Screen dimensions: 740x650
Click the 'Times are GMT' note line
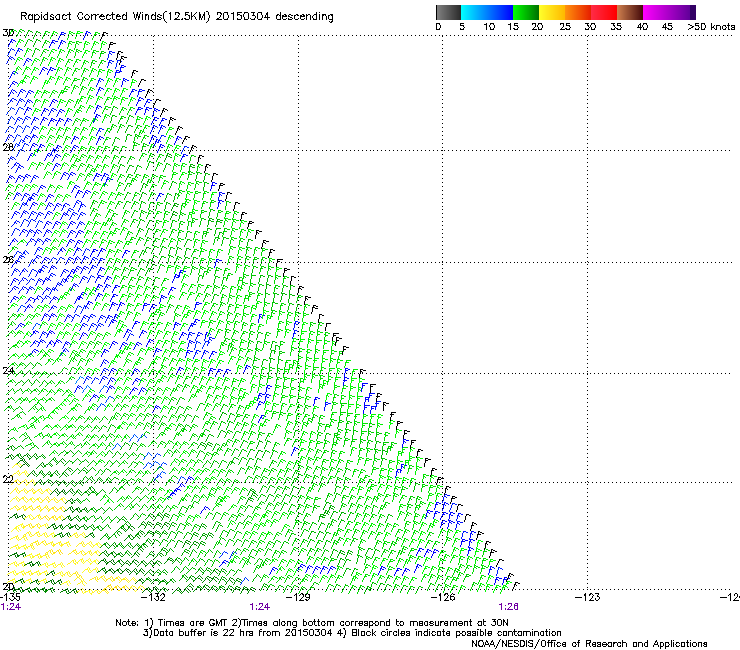[x=311, y=623]
